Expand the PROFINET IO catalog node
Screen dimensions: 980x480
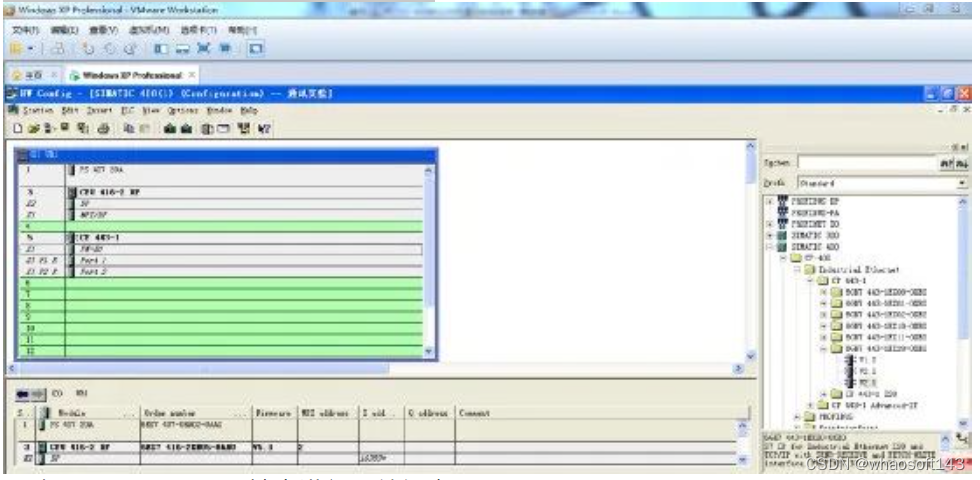(770, 224)
